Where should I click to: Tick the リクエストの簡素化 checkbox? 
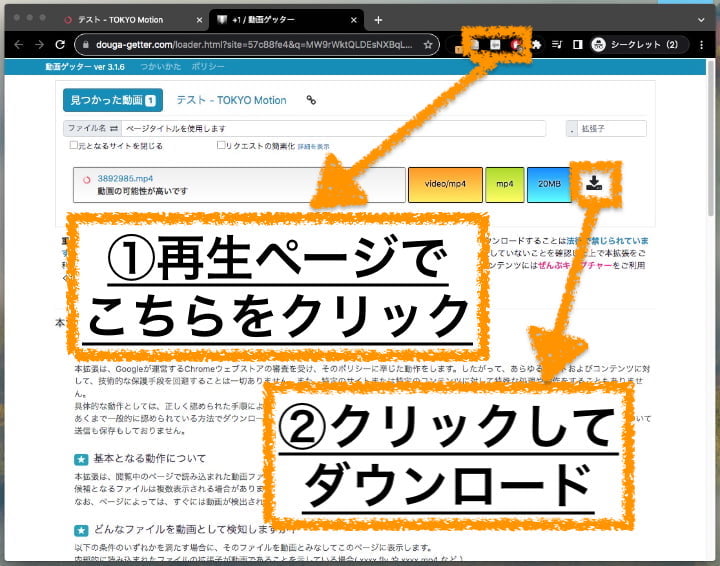[221, 146]
